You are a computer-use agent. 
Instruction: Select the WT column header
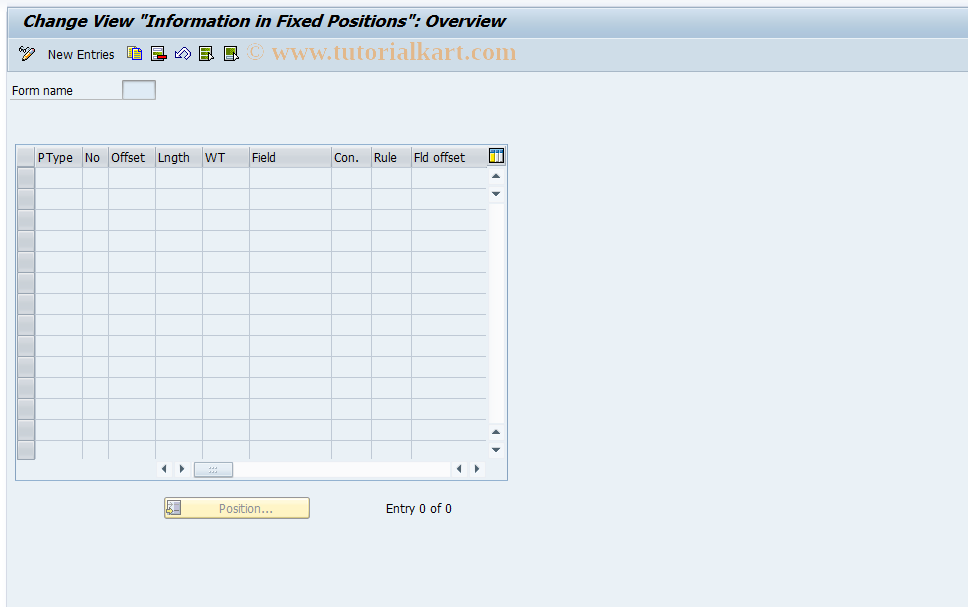226,157
